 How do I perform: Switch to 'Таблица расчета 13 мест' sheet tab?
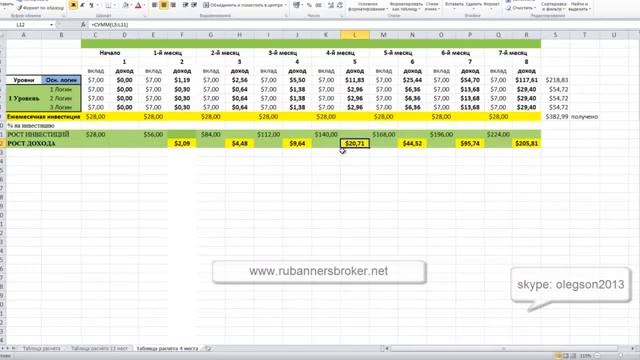pos(99,349)
